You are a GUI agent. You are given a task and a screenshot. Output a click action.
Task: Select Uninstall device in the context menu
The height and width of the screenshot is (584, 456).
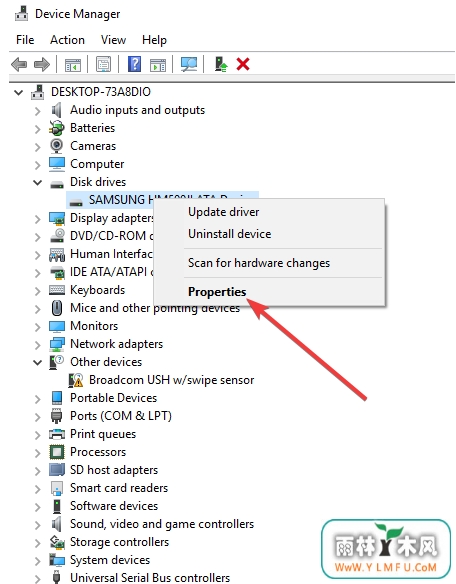pyautogui.click(x=229, y=234)
